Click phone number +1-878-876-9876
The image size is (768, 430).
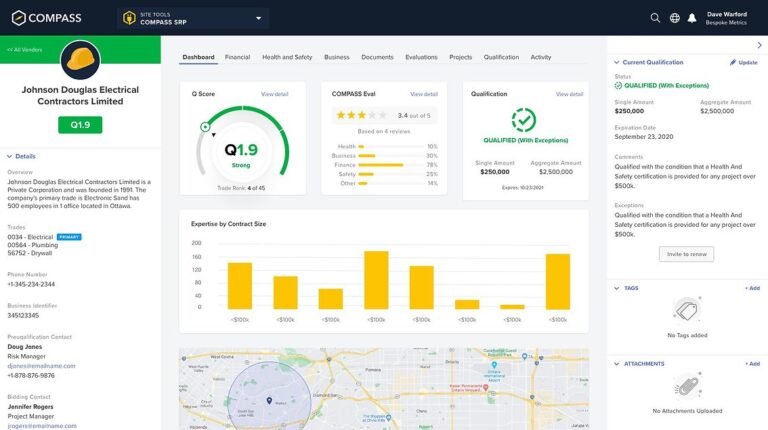tap(31, 376)
